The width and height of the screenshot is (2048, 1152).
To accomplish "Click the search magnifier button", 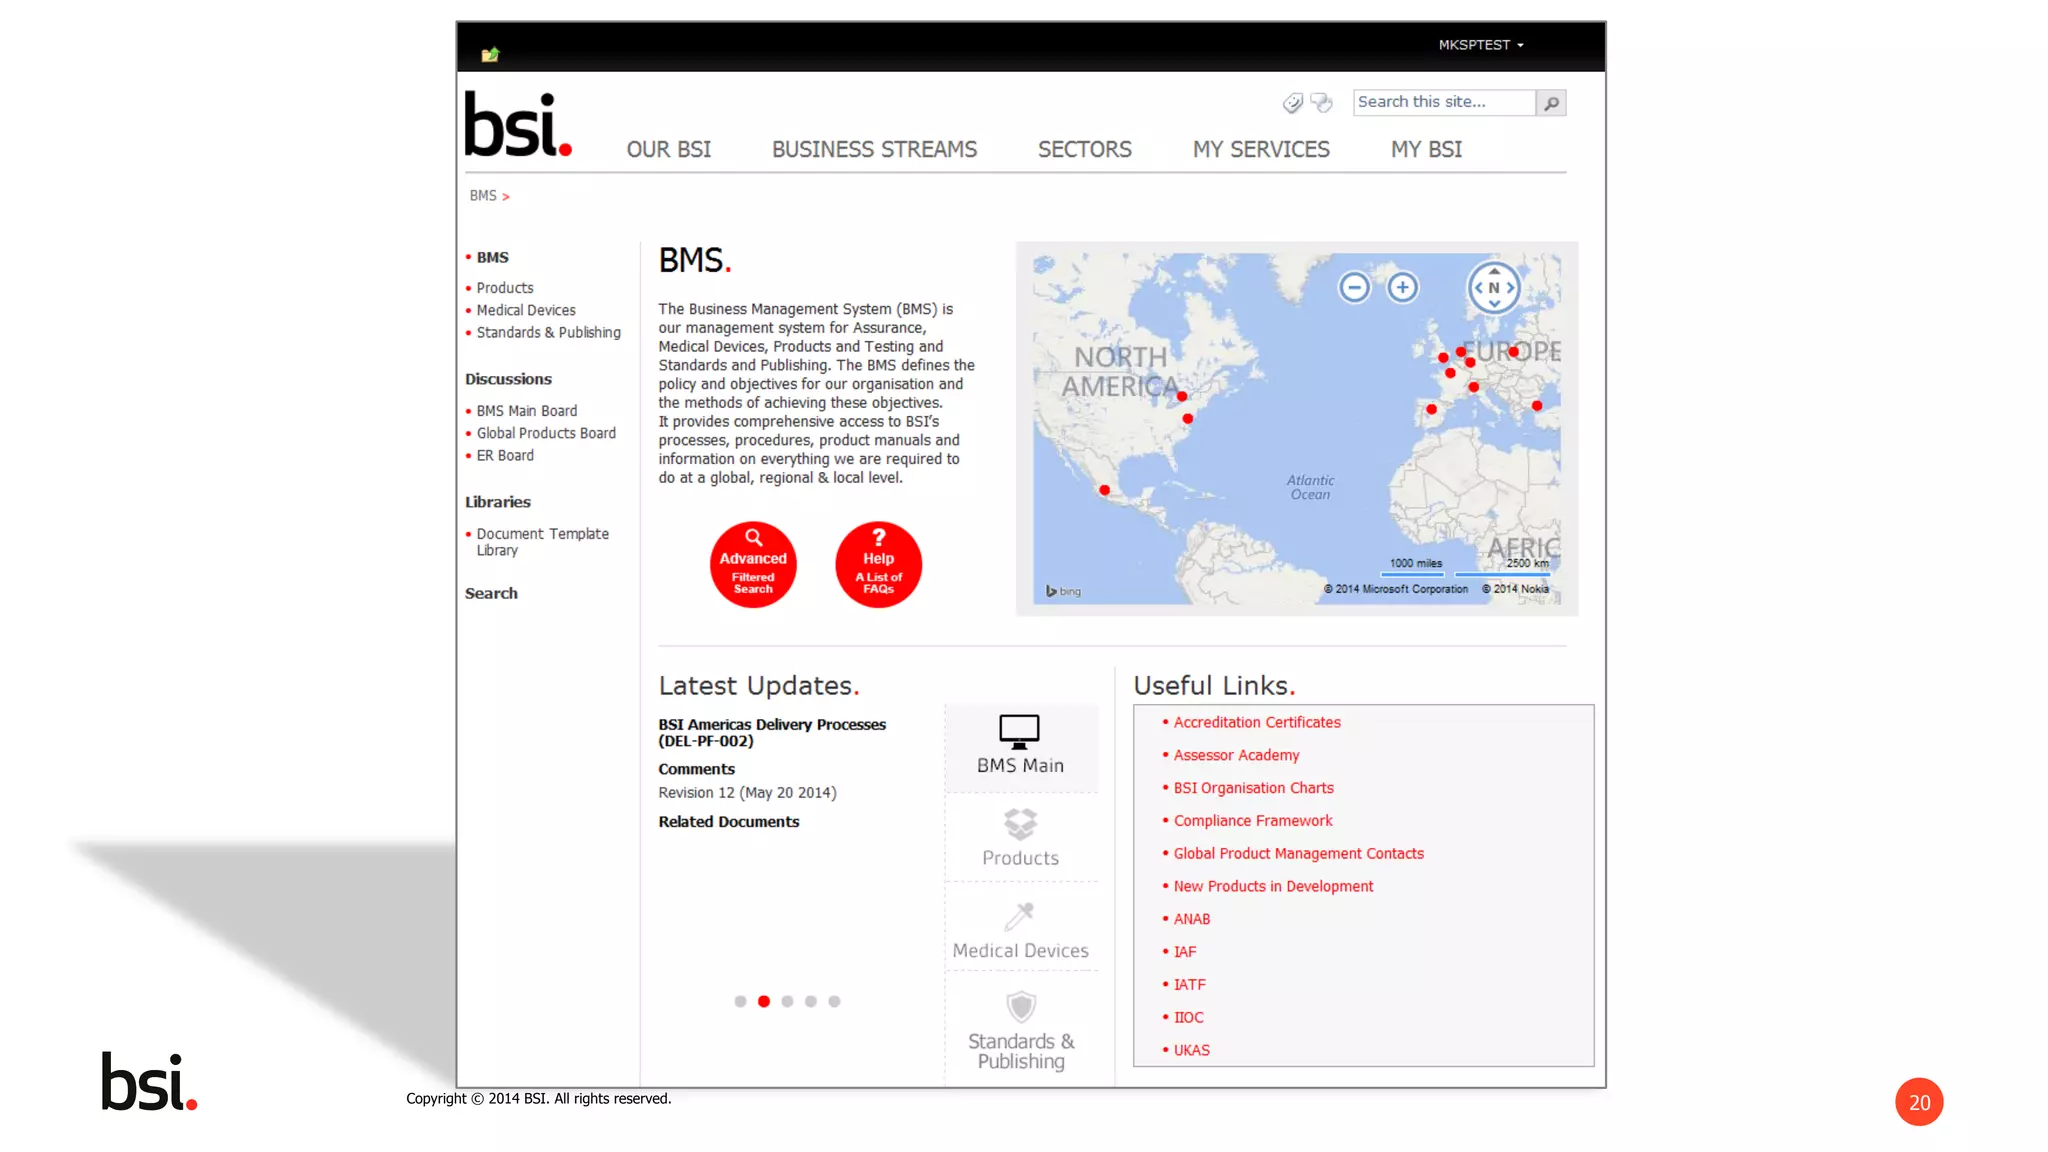I will 1551,102.
